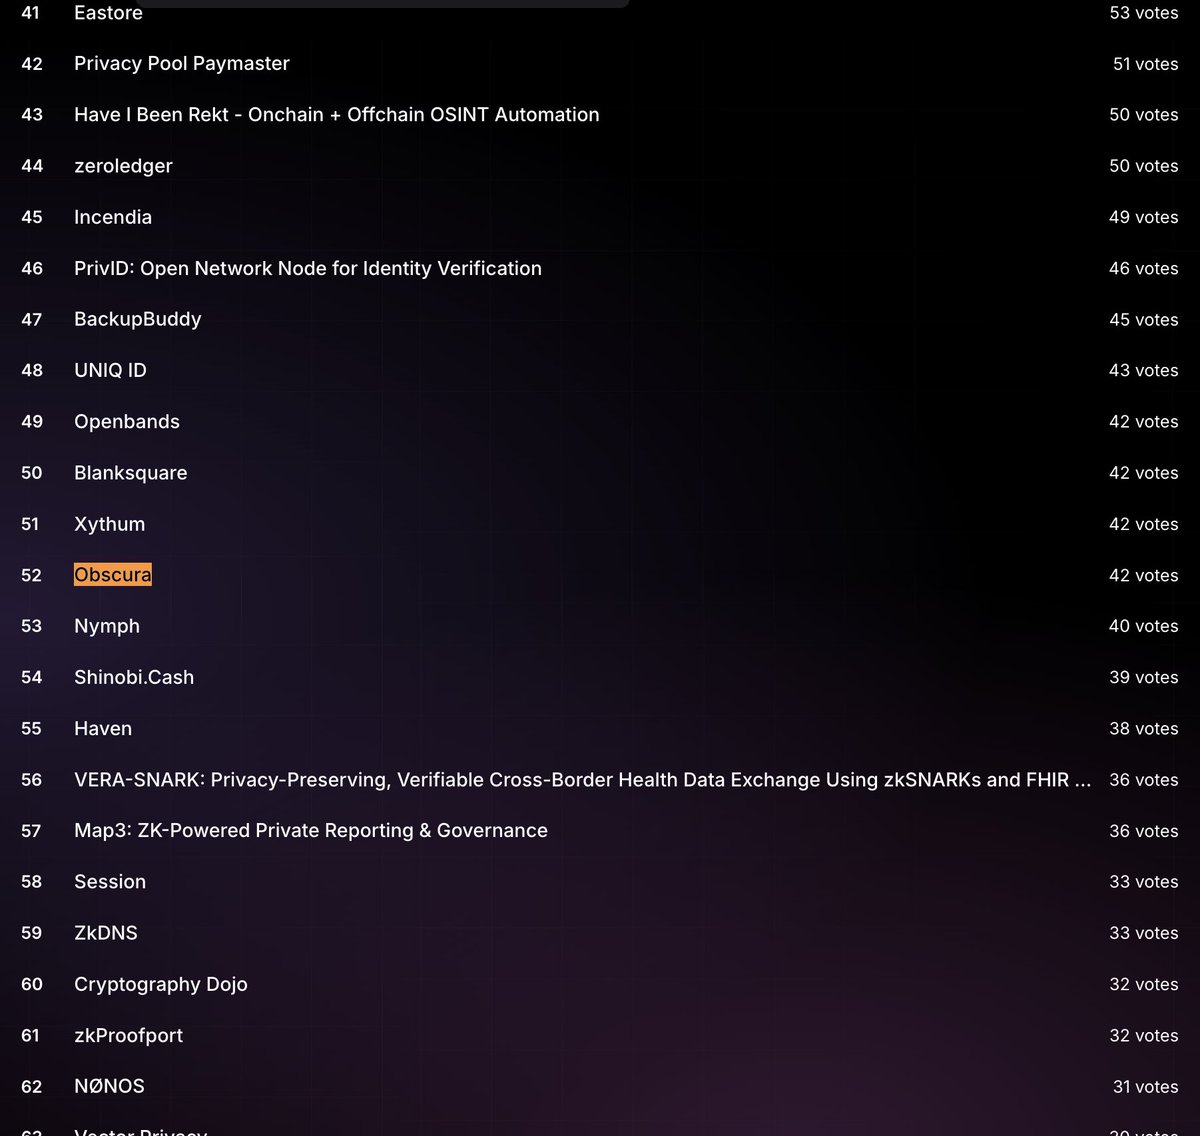Select the Haven project
Screen dimensions: 1200x1136
(103, 729)
